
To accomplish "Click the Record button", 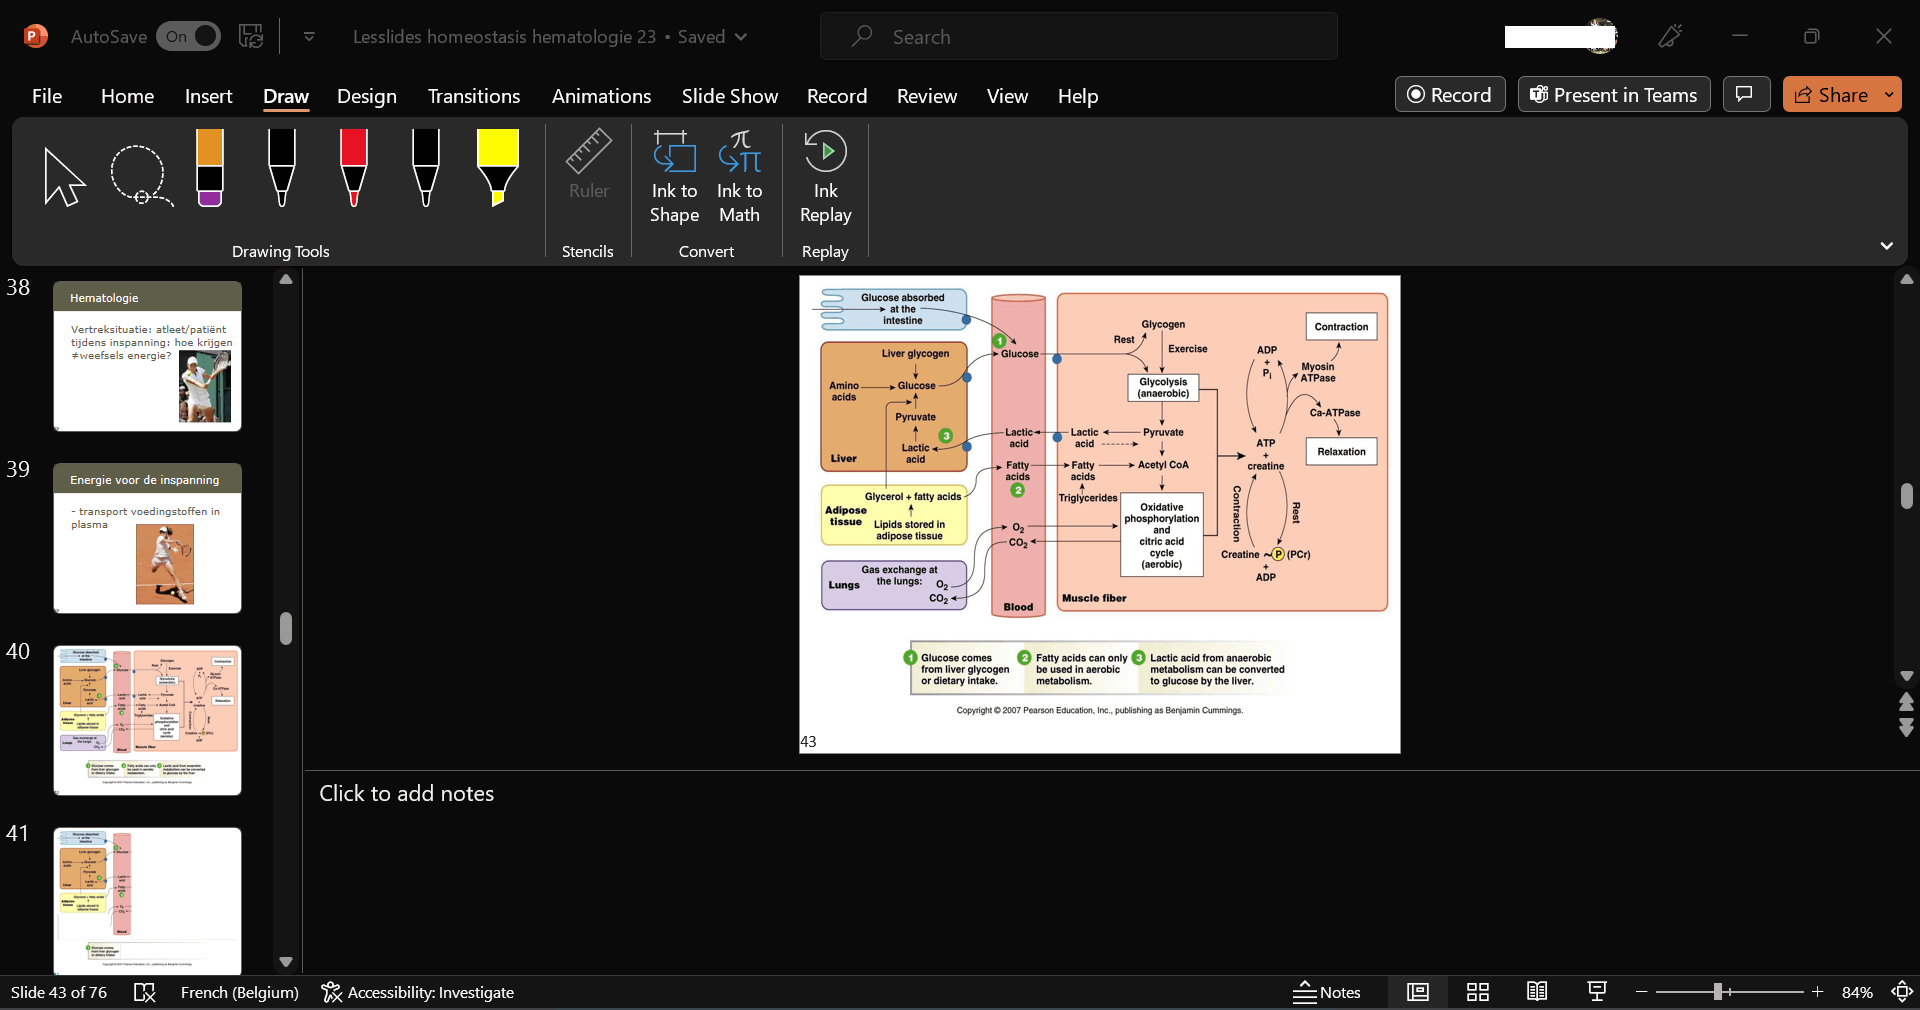I will [x=1450, y=95].
